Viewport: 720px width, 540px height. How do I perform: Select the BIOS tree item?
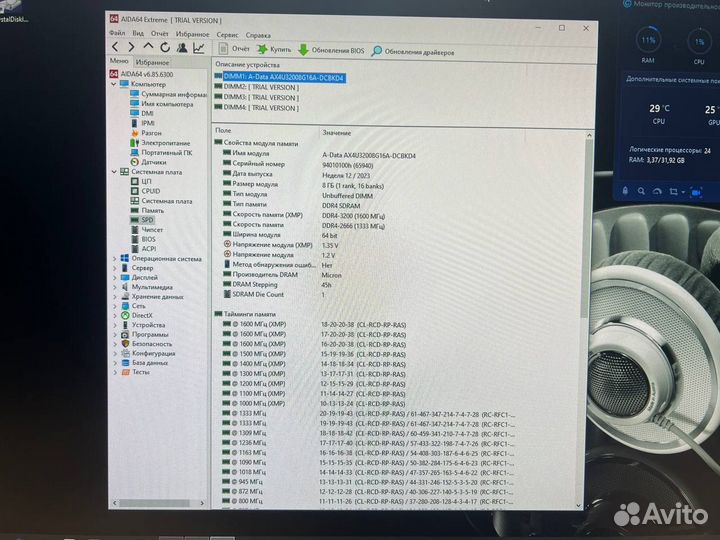tap(144, 239)
